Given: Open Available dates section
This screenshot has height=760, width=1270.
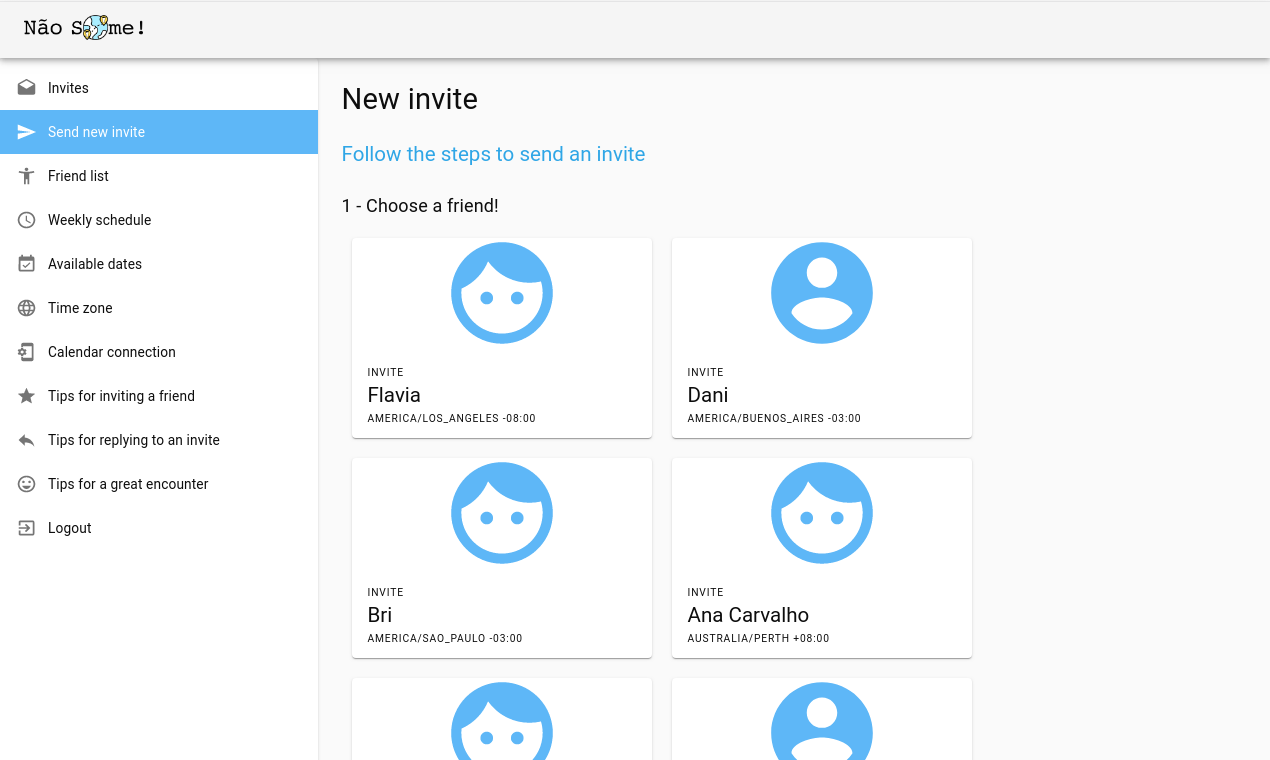Looking at the screenshot, I should [x=159, y=264].
